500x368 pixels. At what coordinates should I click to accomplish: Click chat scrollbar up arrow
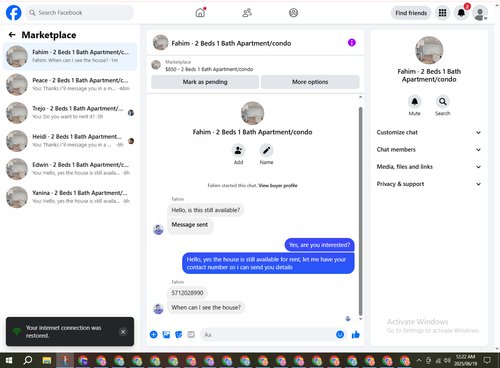pyautogui.click(x=360, y=97)
